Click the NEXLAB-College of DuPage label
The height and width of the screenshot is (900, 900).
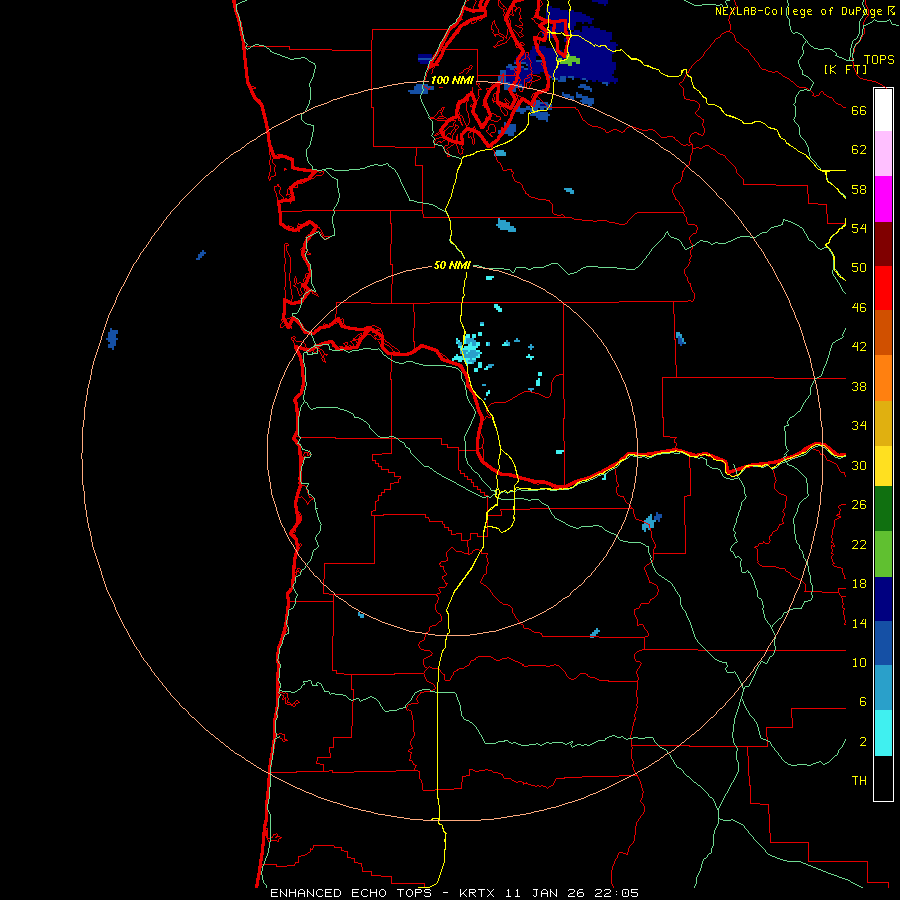(x=798, y=11)
